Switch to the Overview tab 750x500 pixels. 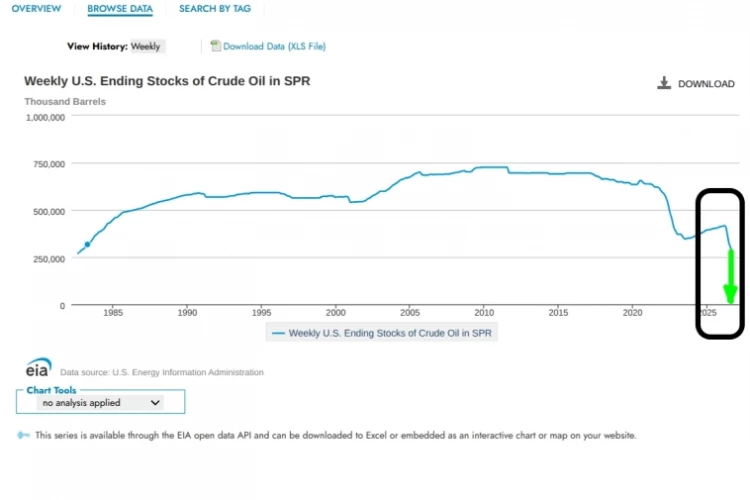(x=36, y=9)
